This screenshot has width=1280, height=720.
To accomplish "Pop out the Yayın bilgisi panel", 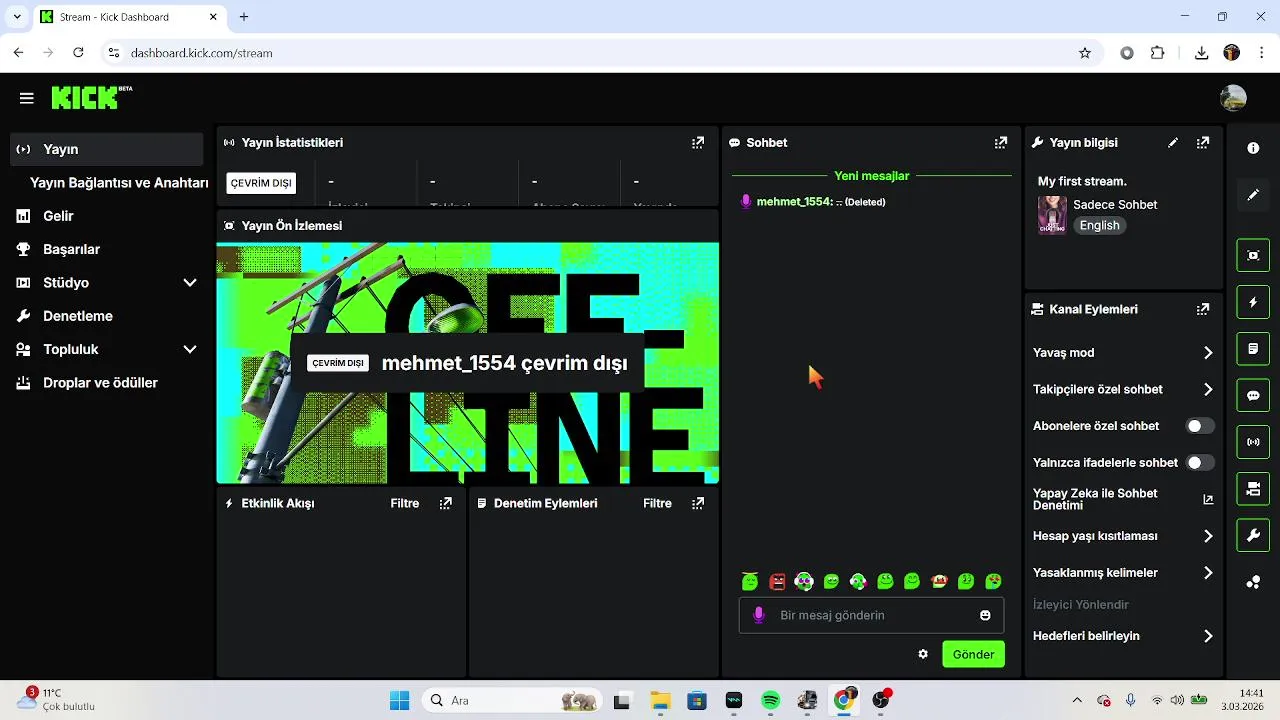I will pos(1203,143).
